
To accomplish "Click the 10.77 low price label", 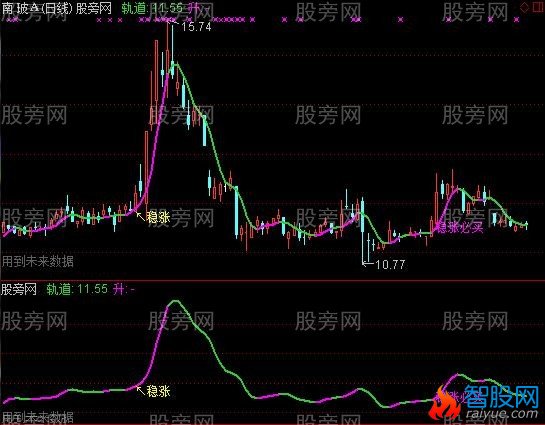I will (390, 265).
